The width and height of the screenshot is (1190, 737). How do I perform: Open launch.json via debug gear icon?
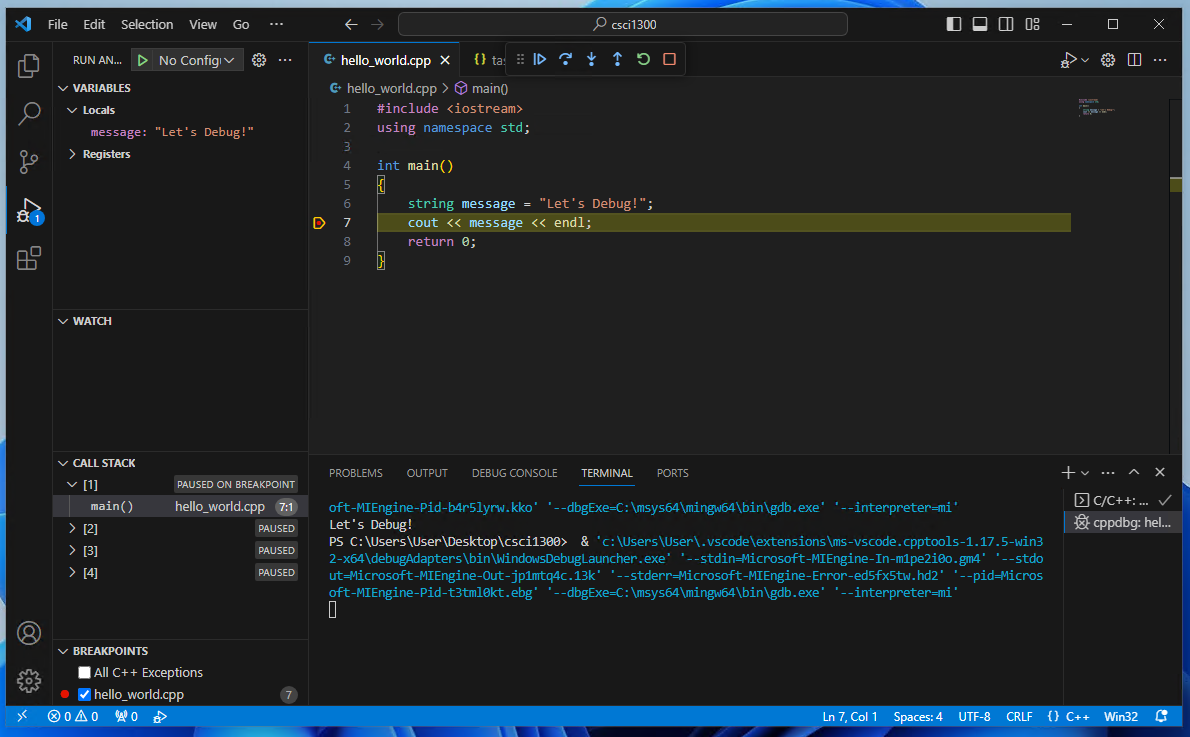(259, 60)
